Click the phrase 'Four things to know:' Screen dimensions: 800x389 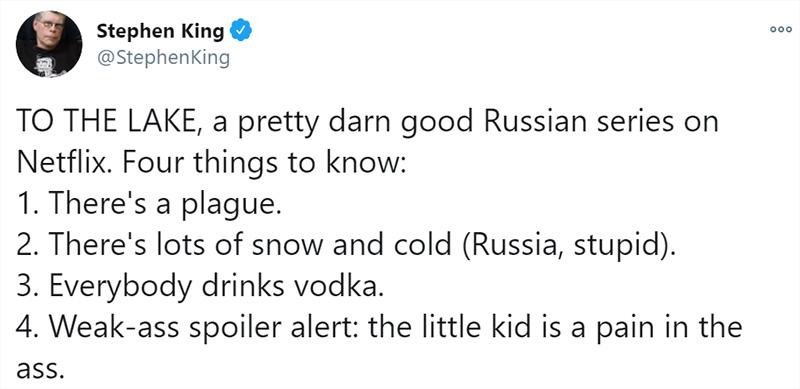pos(264,164)
